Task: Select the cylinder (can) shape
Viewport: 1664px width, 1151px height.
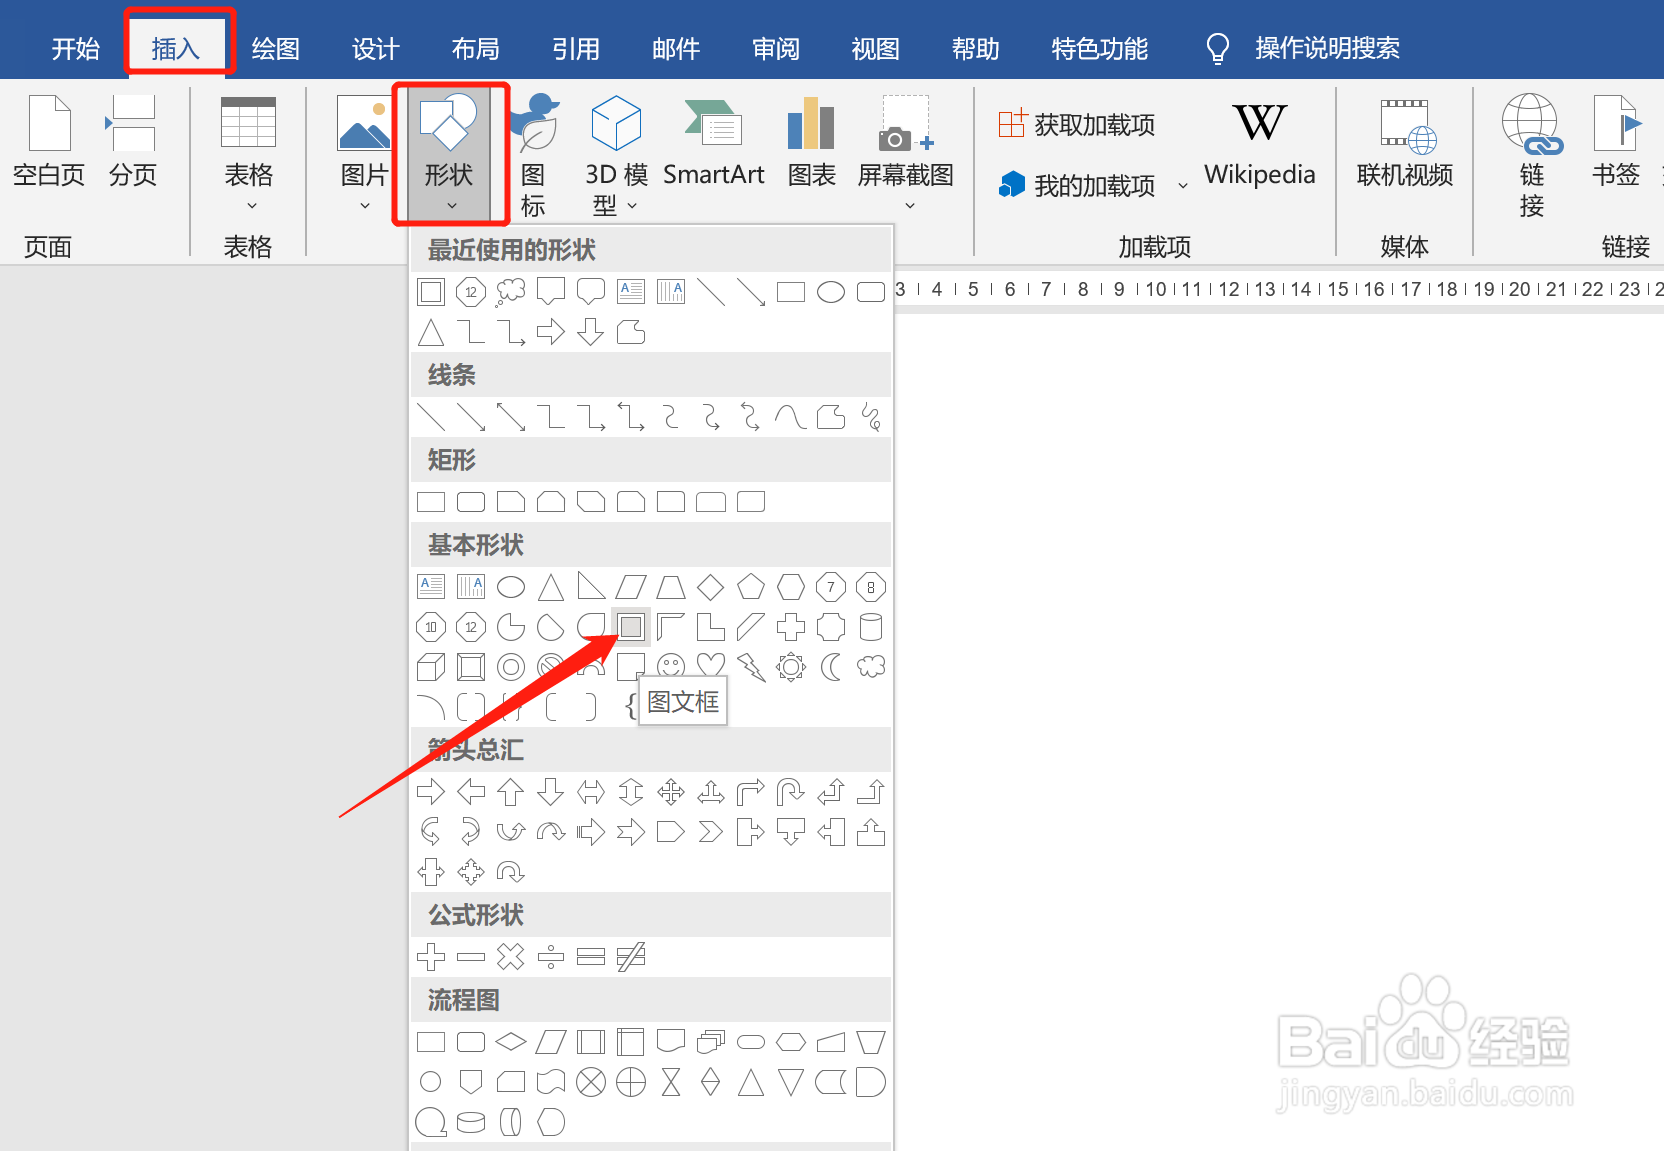Action: pyautogui.click(x=871, y=627)
